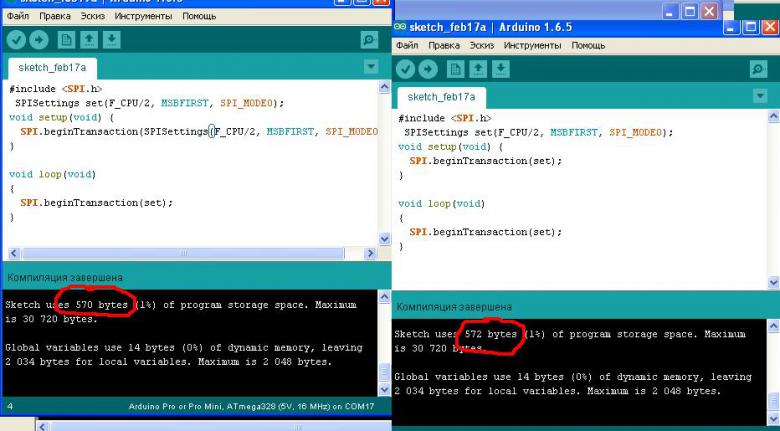Screen dimensions: 780x431
Task: Expand tab dropdown arrow in right window
Action: (x=760, y=96)
